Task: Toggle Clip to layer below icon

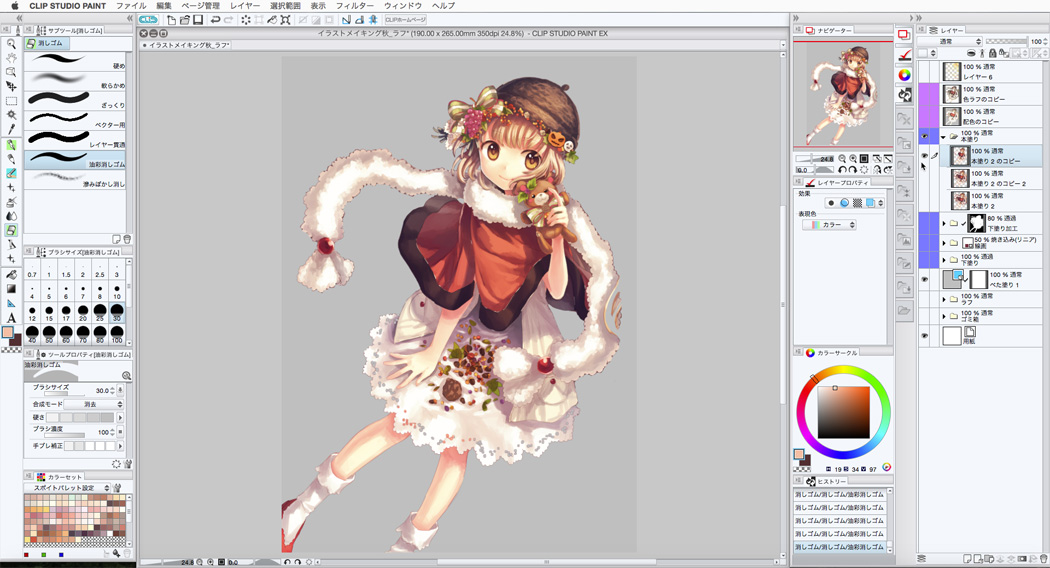Action: coord(971,52)
